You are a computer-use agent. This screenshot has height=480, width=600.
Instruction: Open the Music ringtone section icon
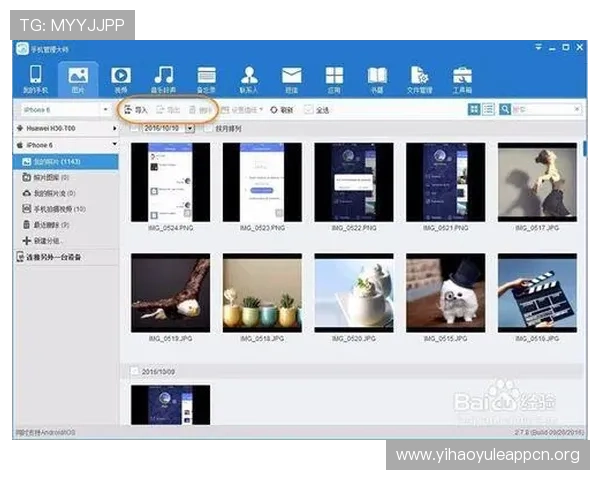pyautogui.click(x=163, y=78)
